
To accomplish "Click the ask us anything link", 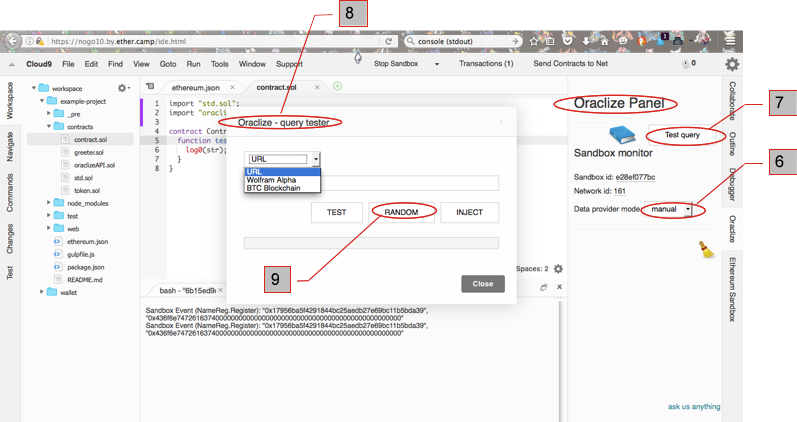I will pos(694,407).
